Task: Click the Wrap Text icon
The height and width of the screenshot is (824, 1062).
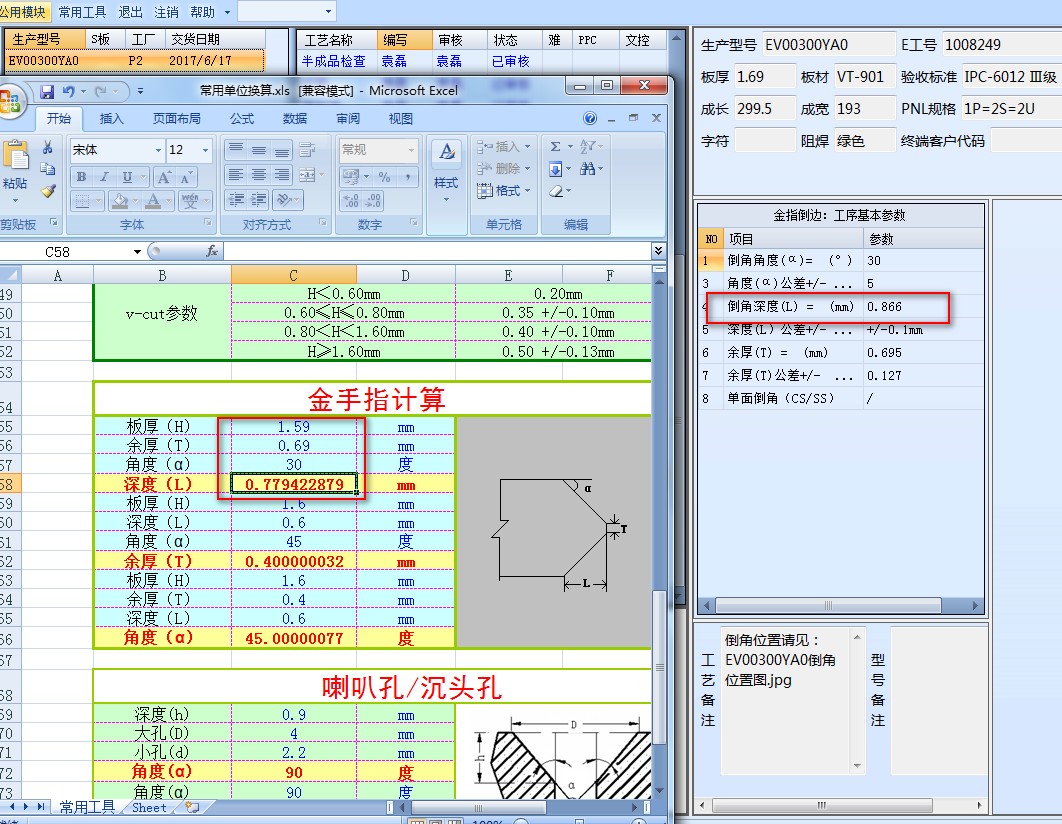Action: [x=307, y=149]
